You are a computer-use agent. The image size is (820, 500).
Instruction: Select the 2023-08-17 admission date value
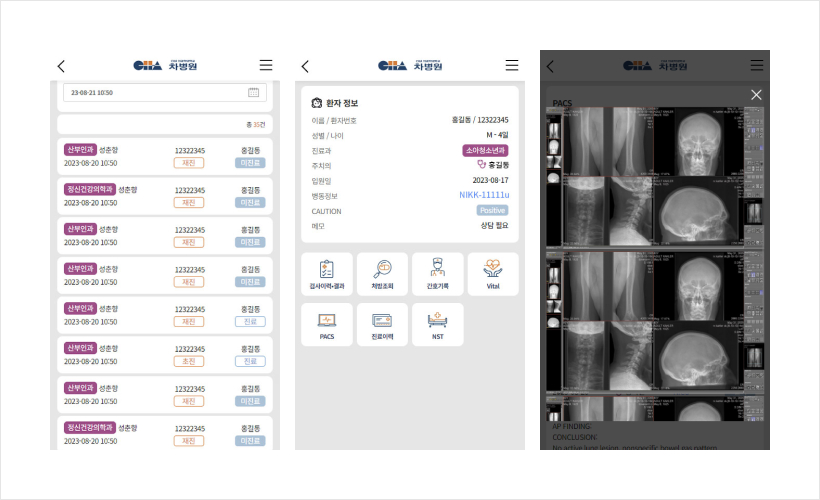pos(491,180)
